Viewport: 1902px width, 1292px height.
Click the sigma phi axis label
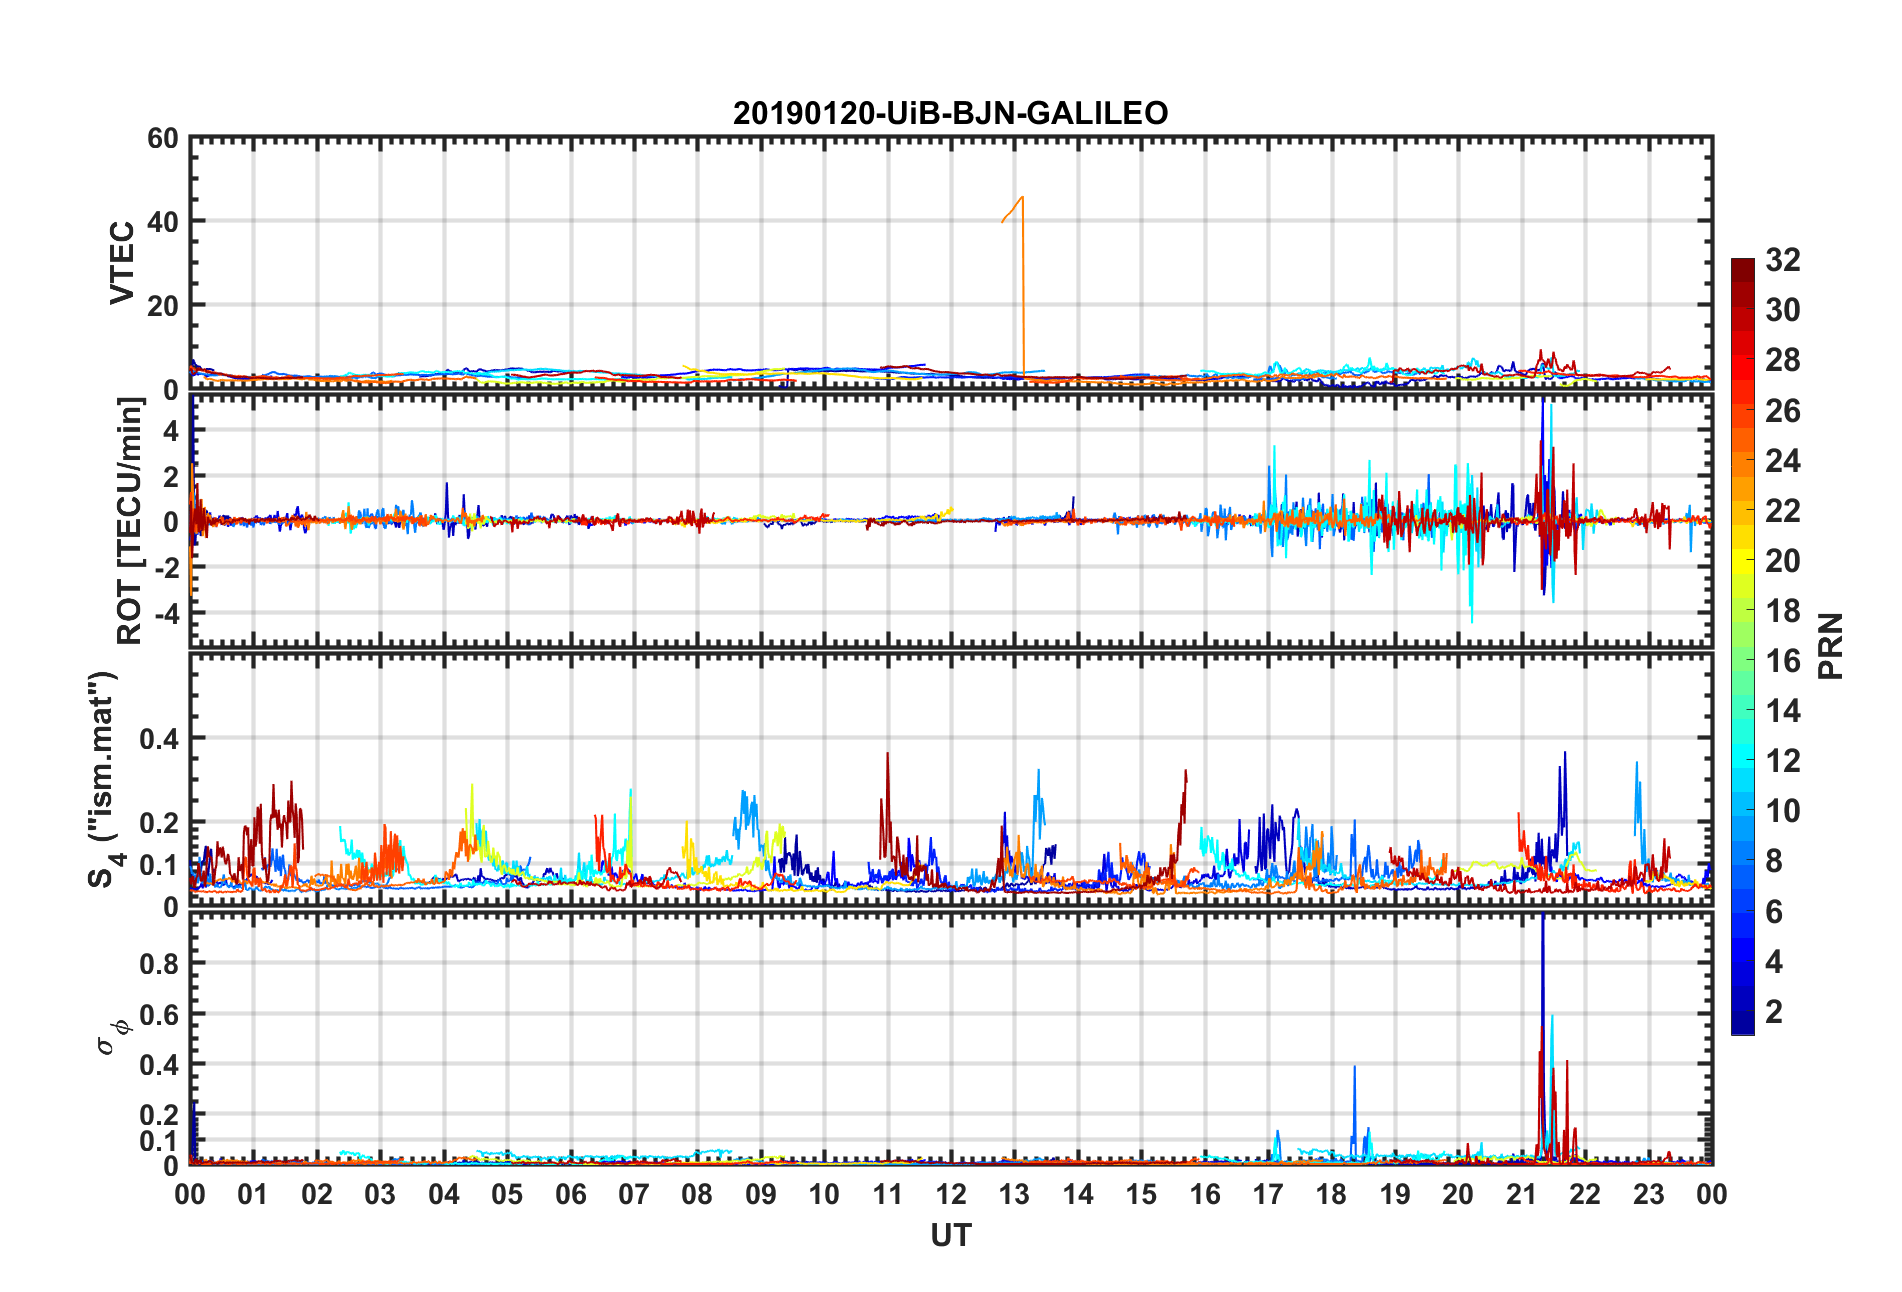point(112,1037)
